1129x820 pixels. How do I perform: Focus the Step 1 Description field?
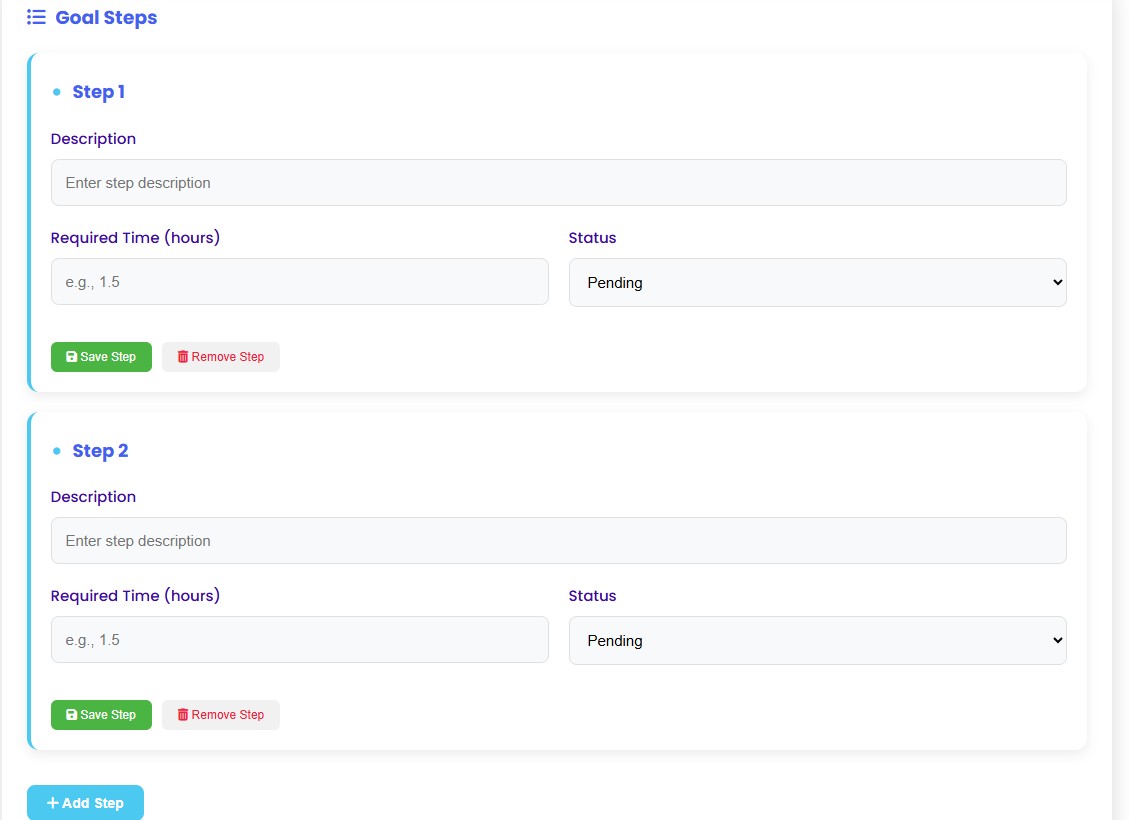pyautogui.click(x=558, y=183)
